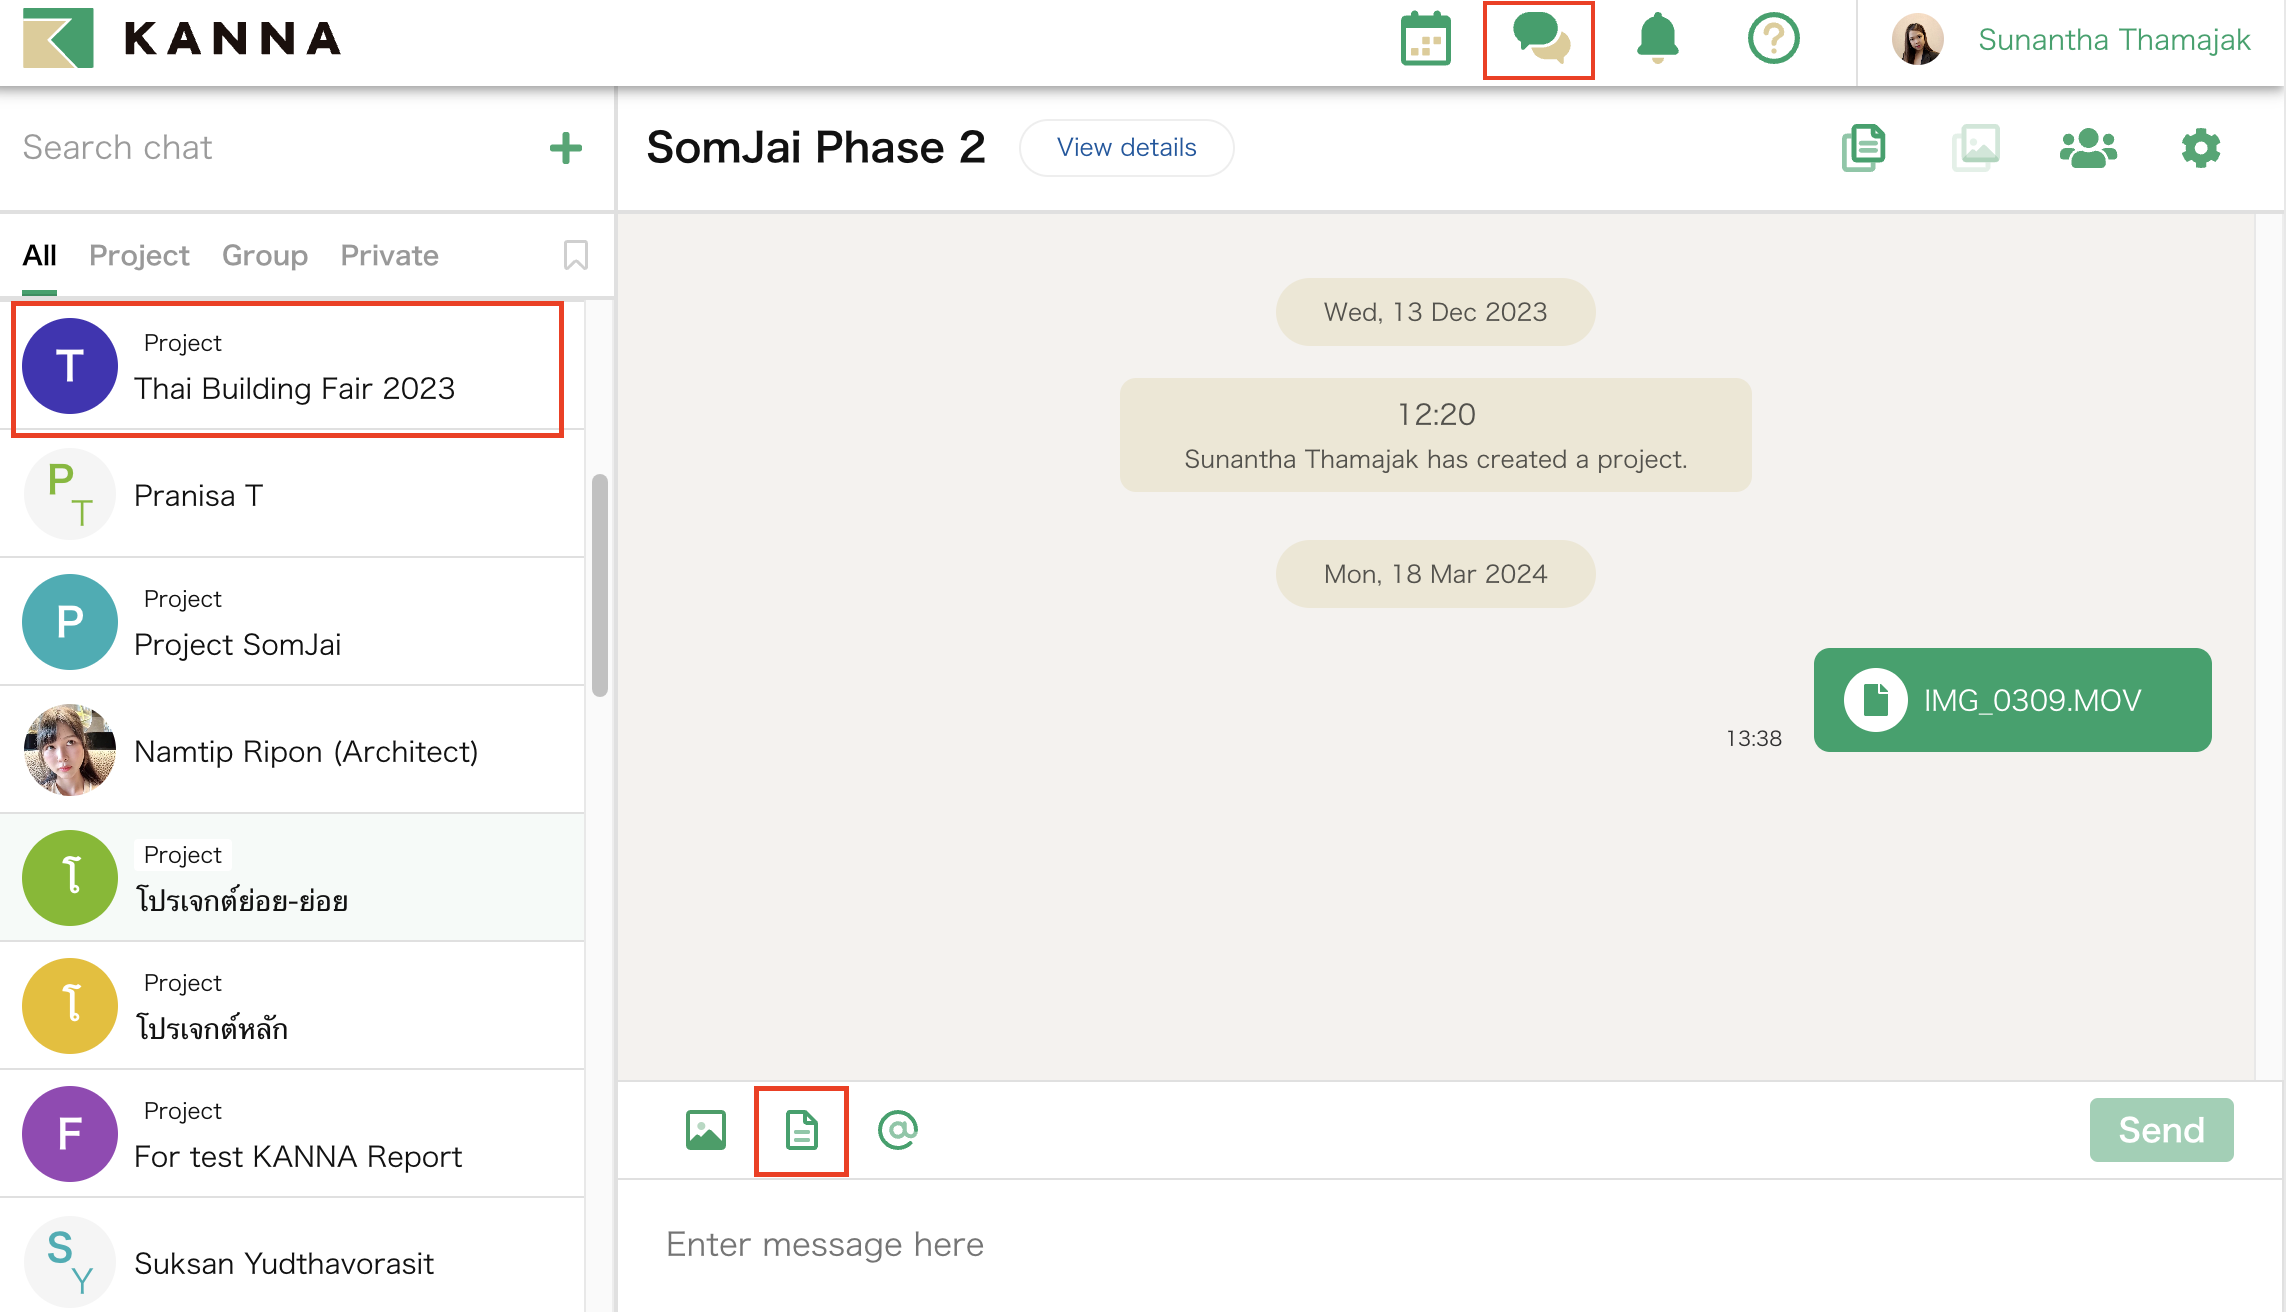Open the help menu

(1773, 39)
